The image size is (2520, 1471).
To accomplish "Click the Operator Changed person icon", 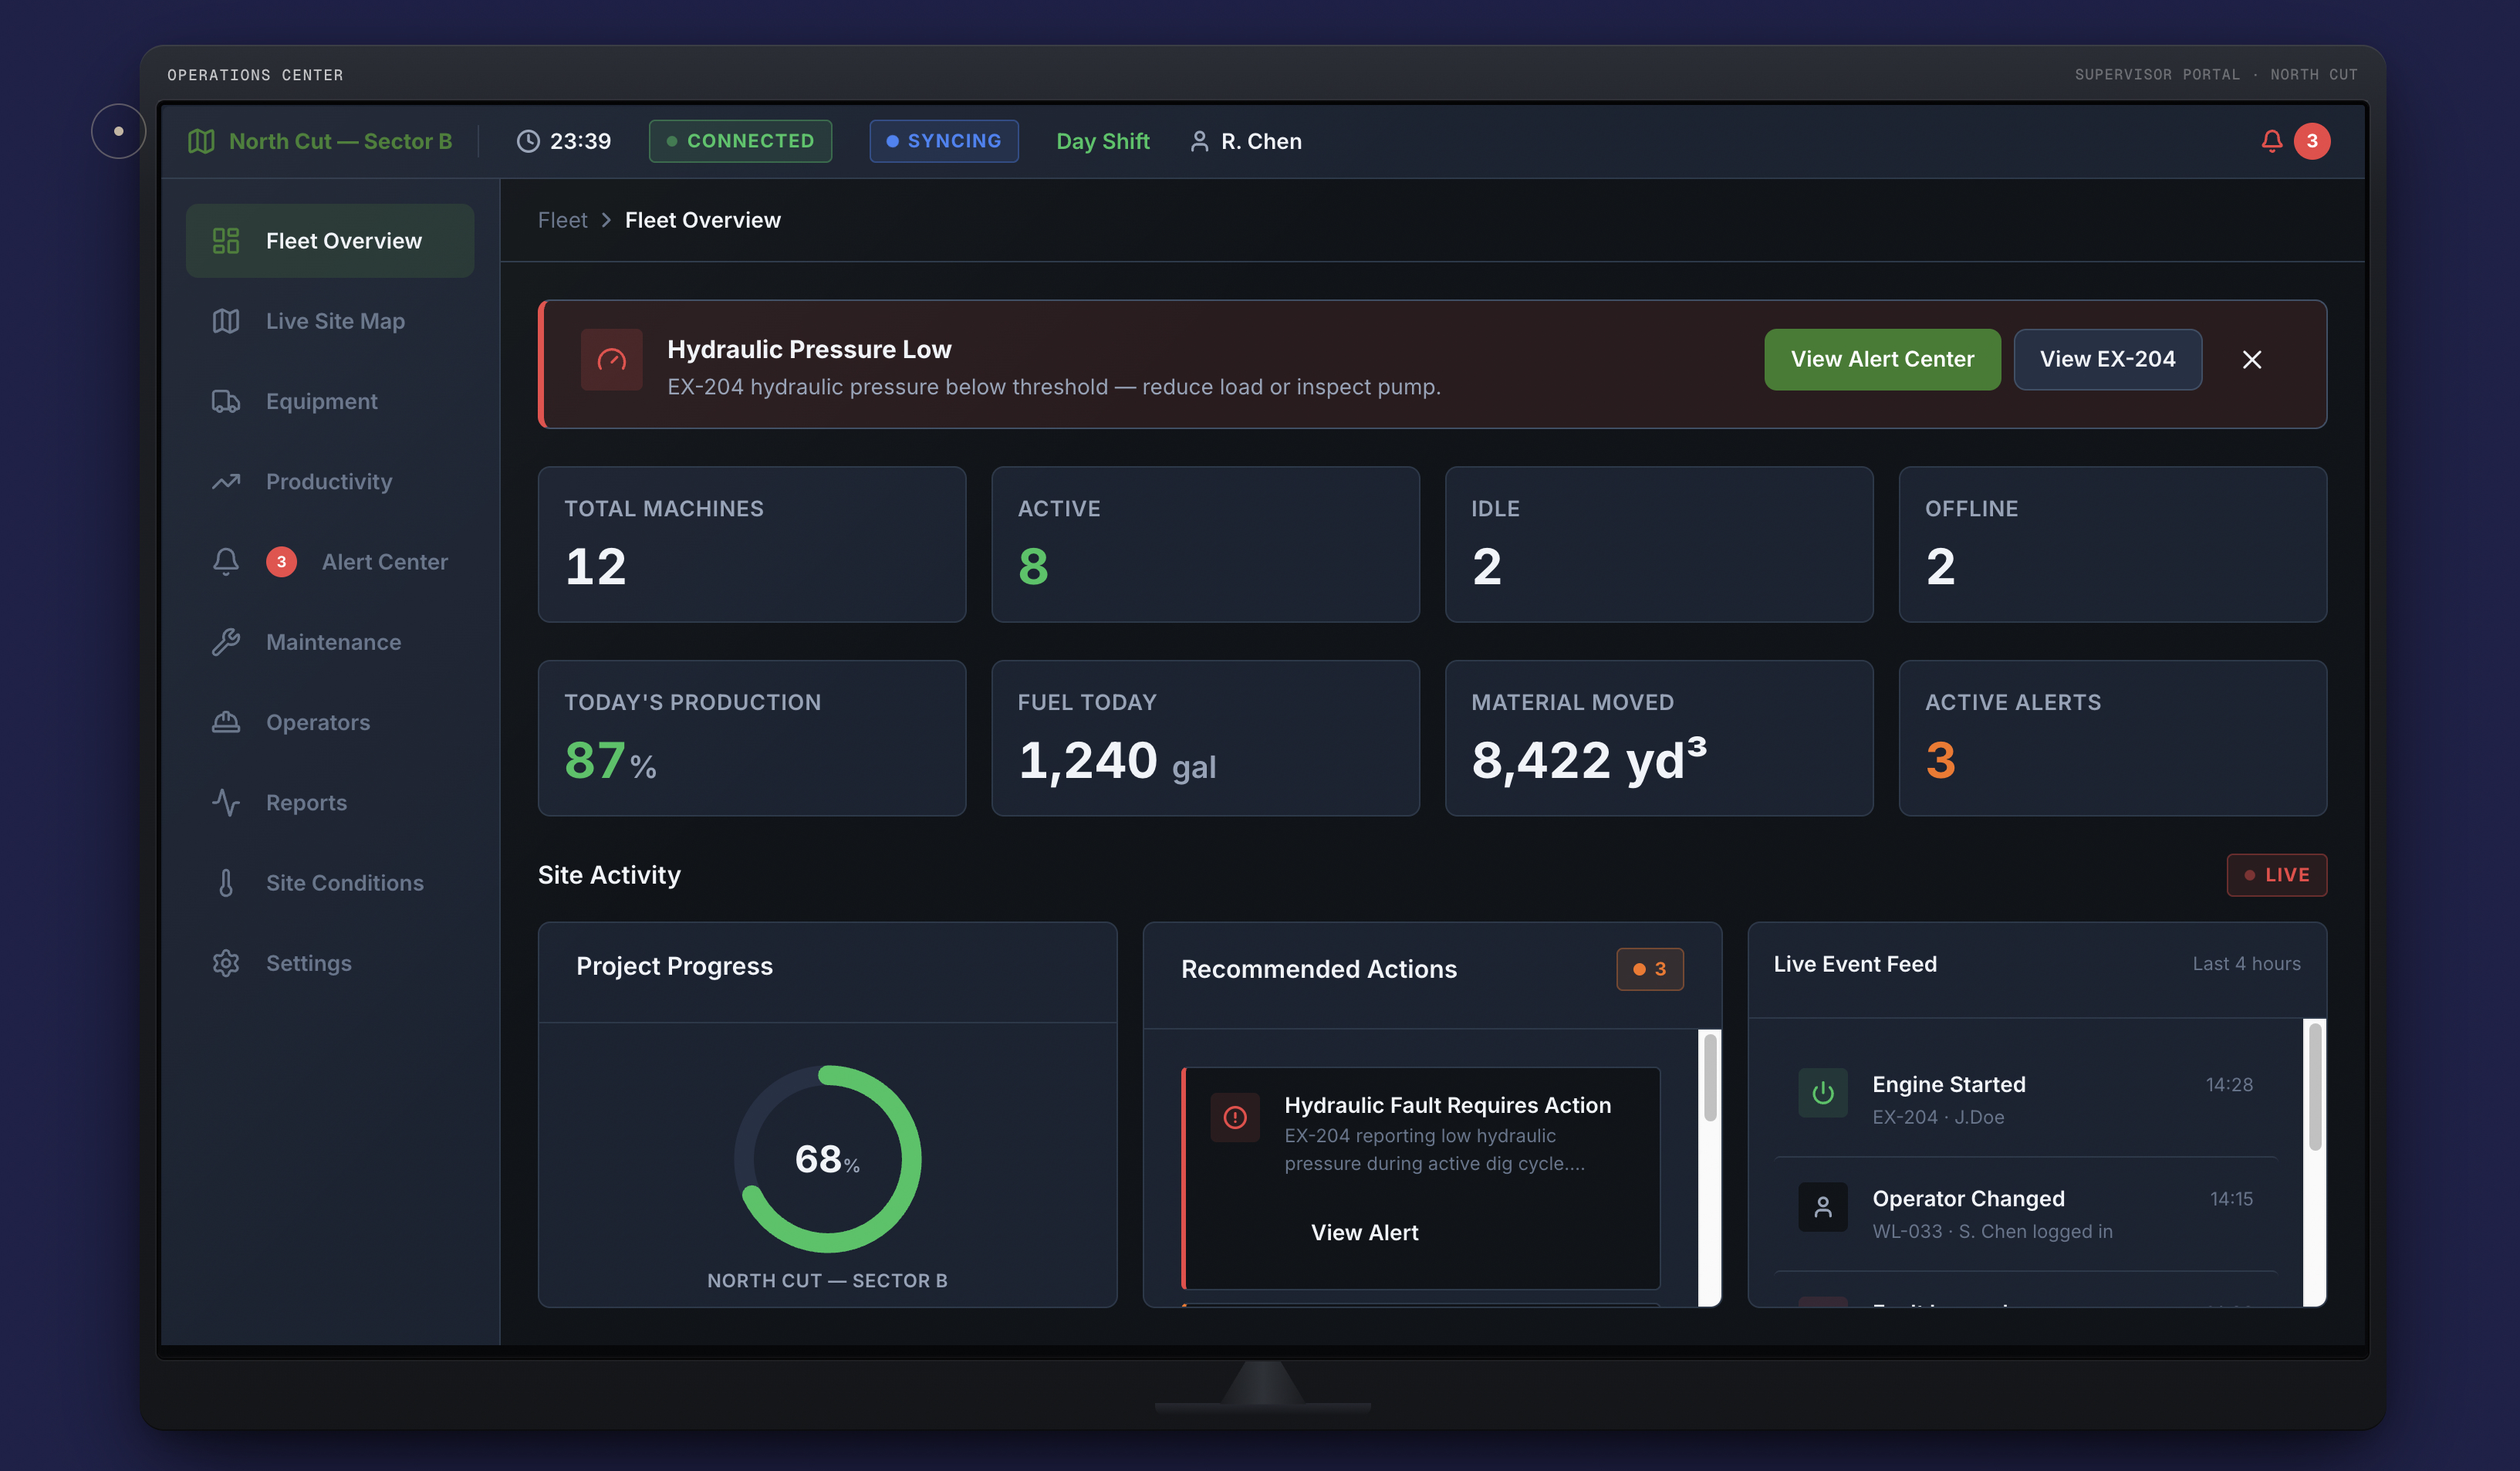I will [x=1822, y=1207].
